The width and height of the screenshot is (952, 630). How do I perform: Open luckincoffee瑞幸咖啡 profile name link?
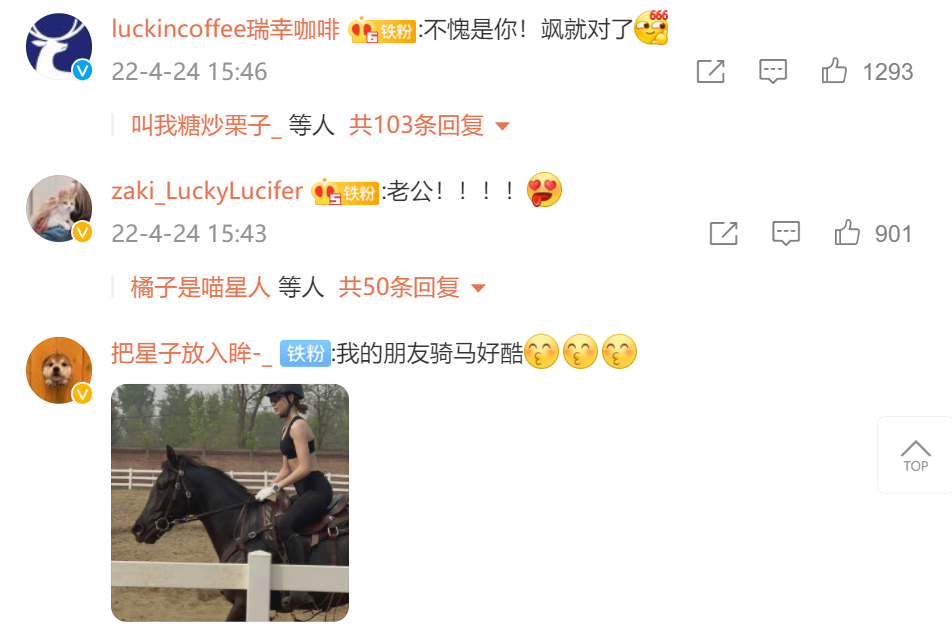pyautogui.click(x=225, y=29)
